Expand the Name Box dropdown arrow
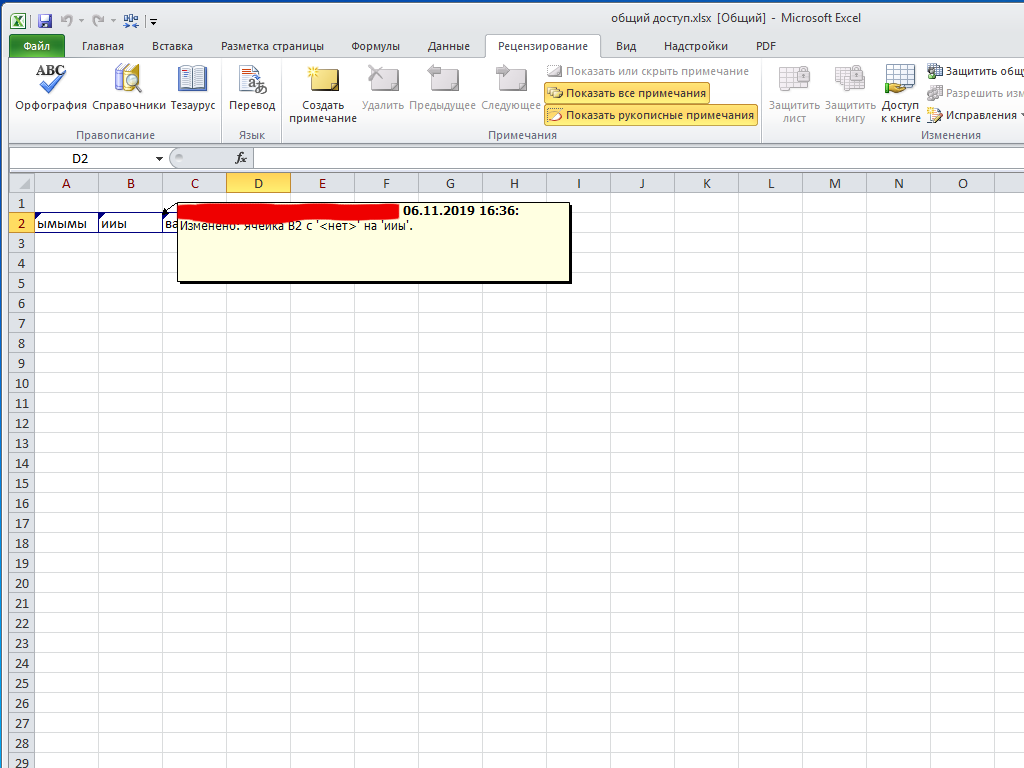1024x768 pixels. tap(159, 159)
